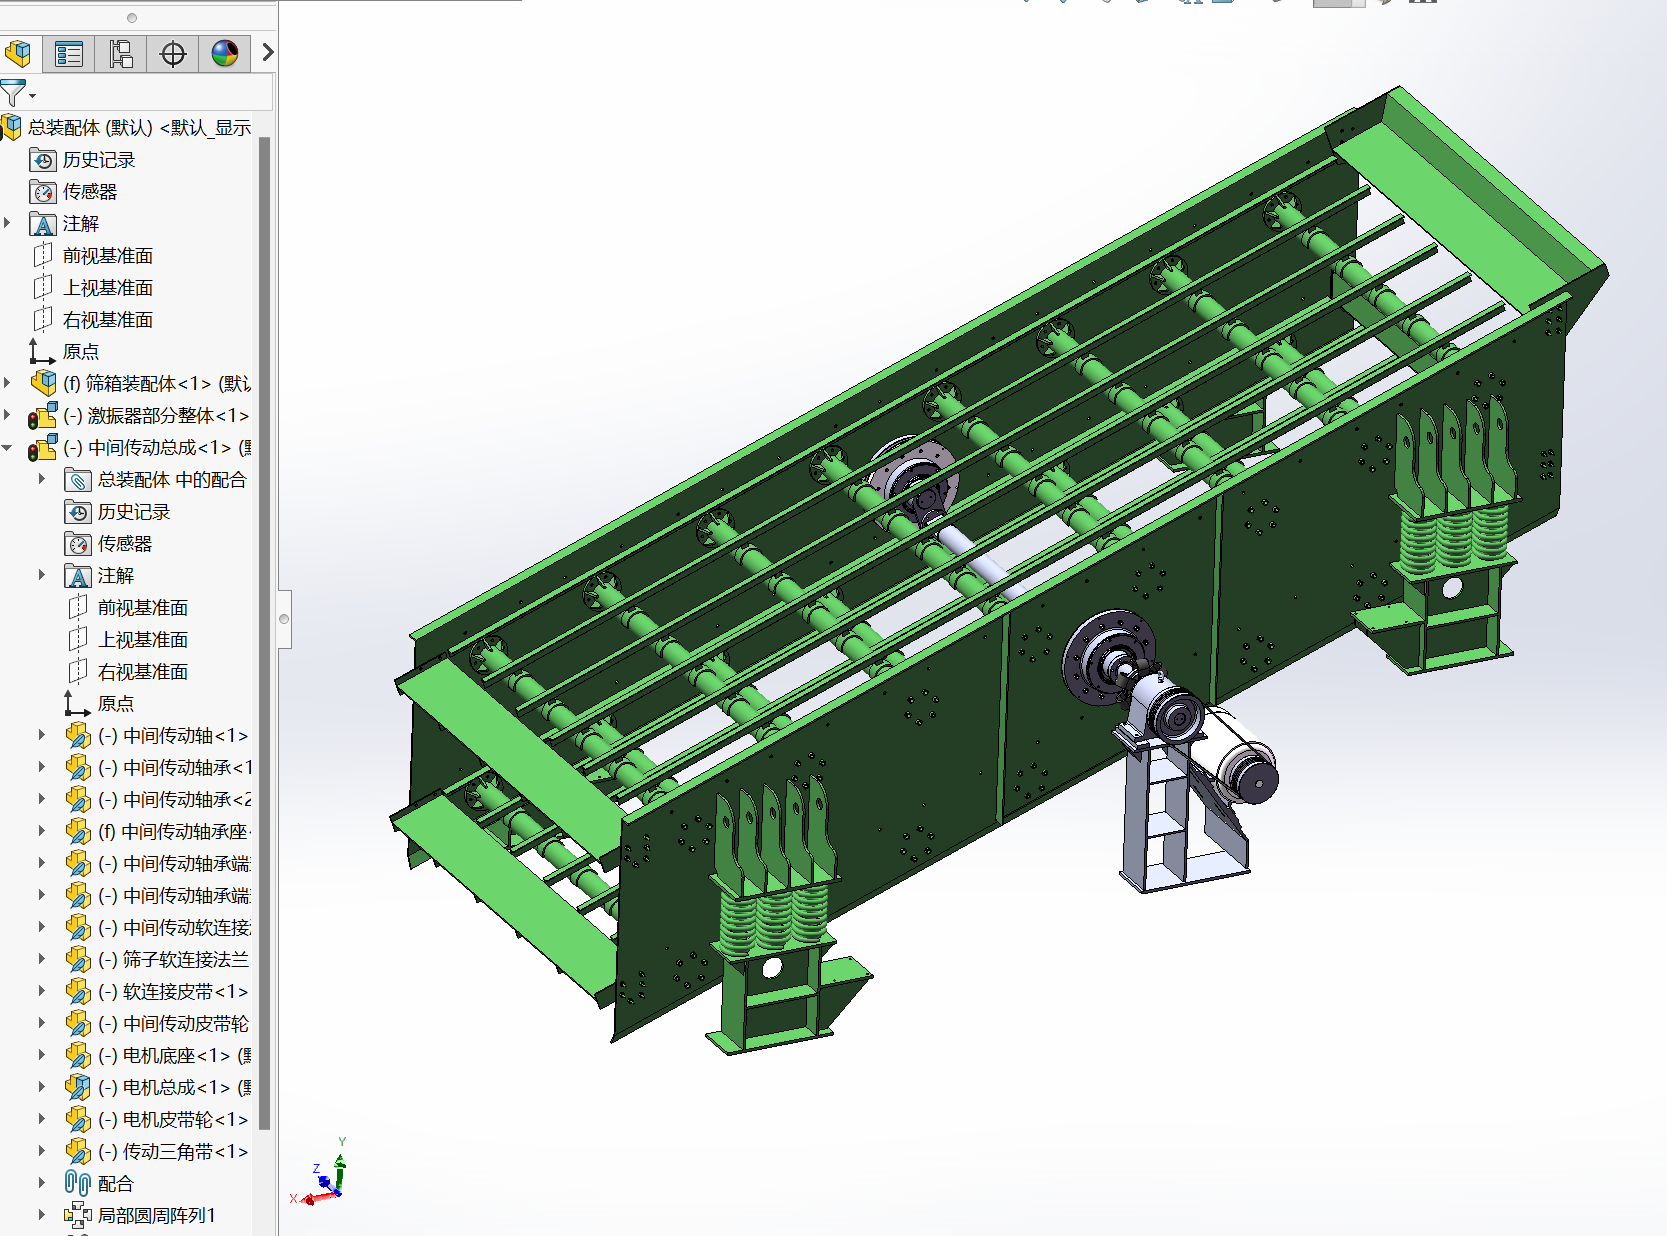Open the design tree filter funnel
1667x1236 pixels.
point(14,94)
